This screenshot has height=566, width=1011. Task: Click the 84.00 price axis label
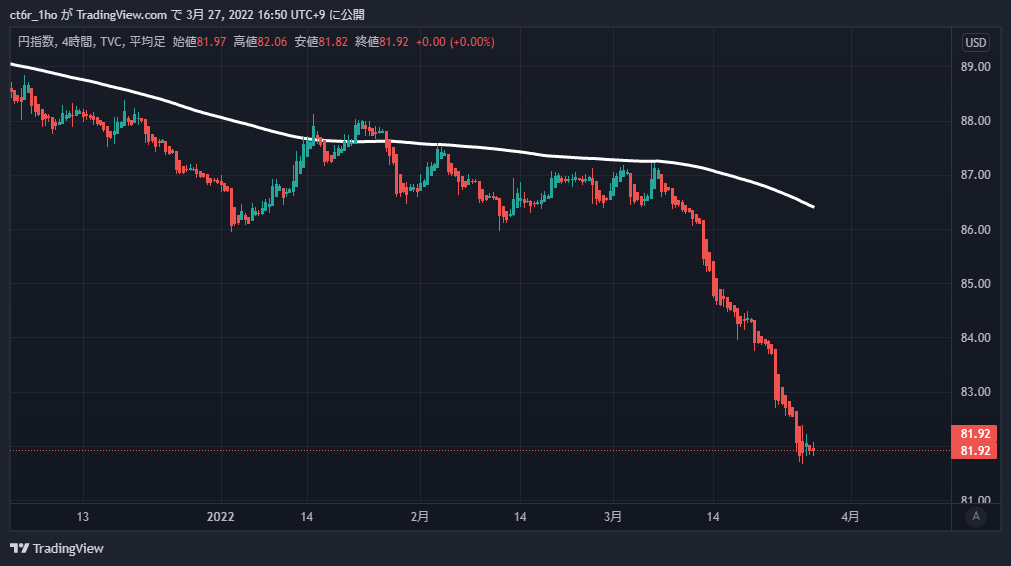point(976,338)
